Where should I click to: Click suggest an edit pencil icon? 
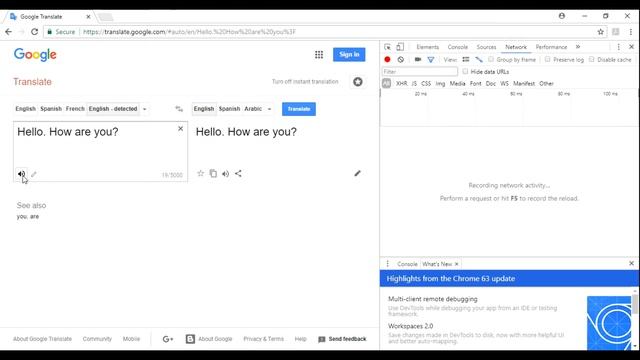[x=358, y=173]
